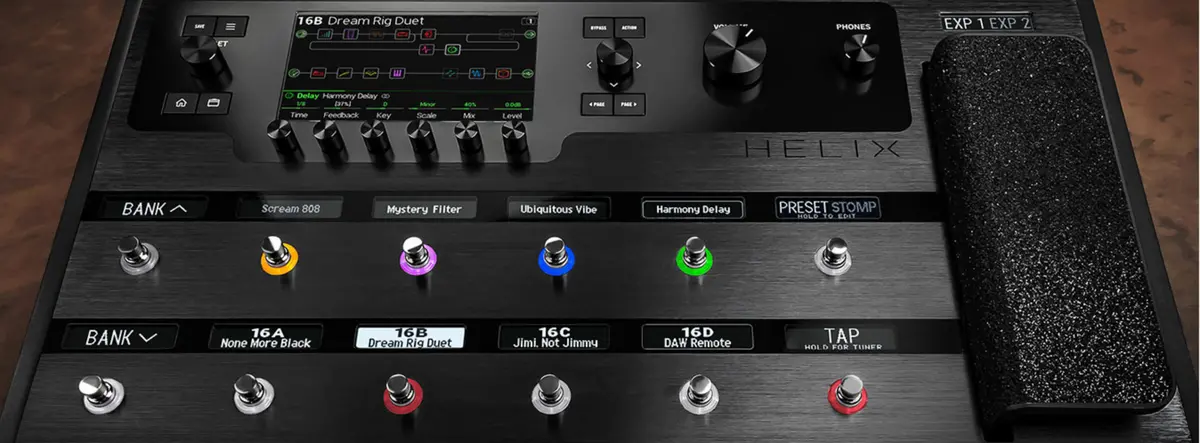
Task: Click the knob under the Level parameter
Action: [x=516, y=142]
